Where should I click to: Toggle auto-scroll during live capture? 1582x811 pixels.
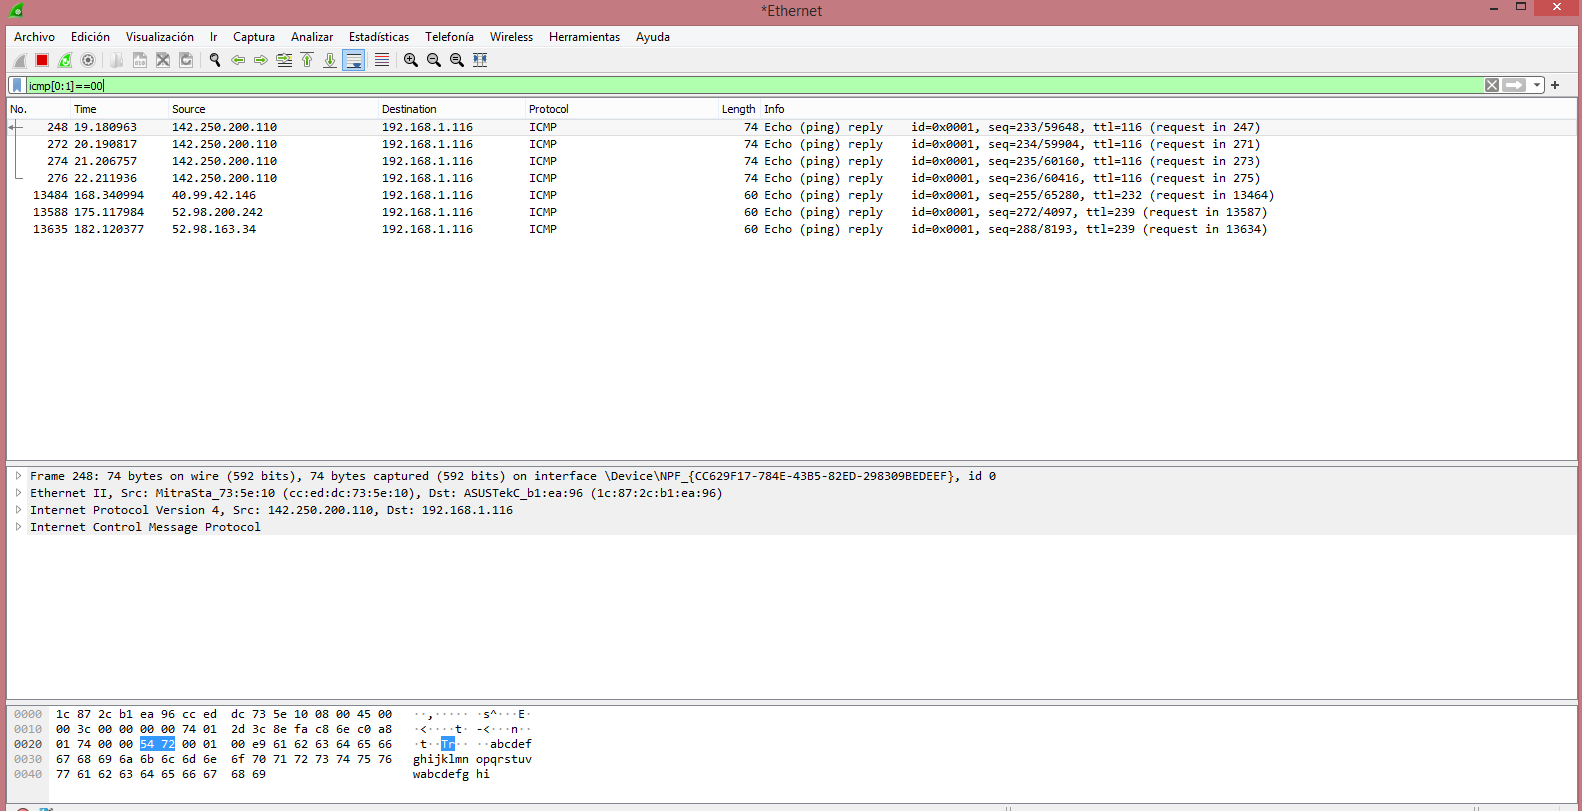[x=354, y=60]
